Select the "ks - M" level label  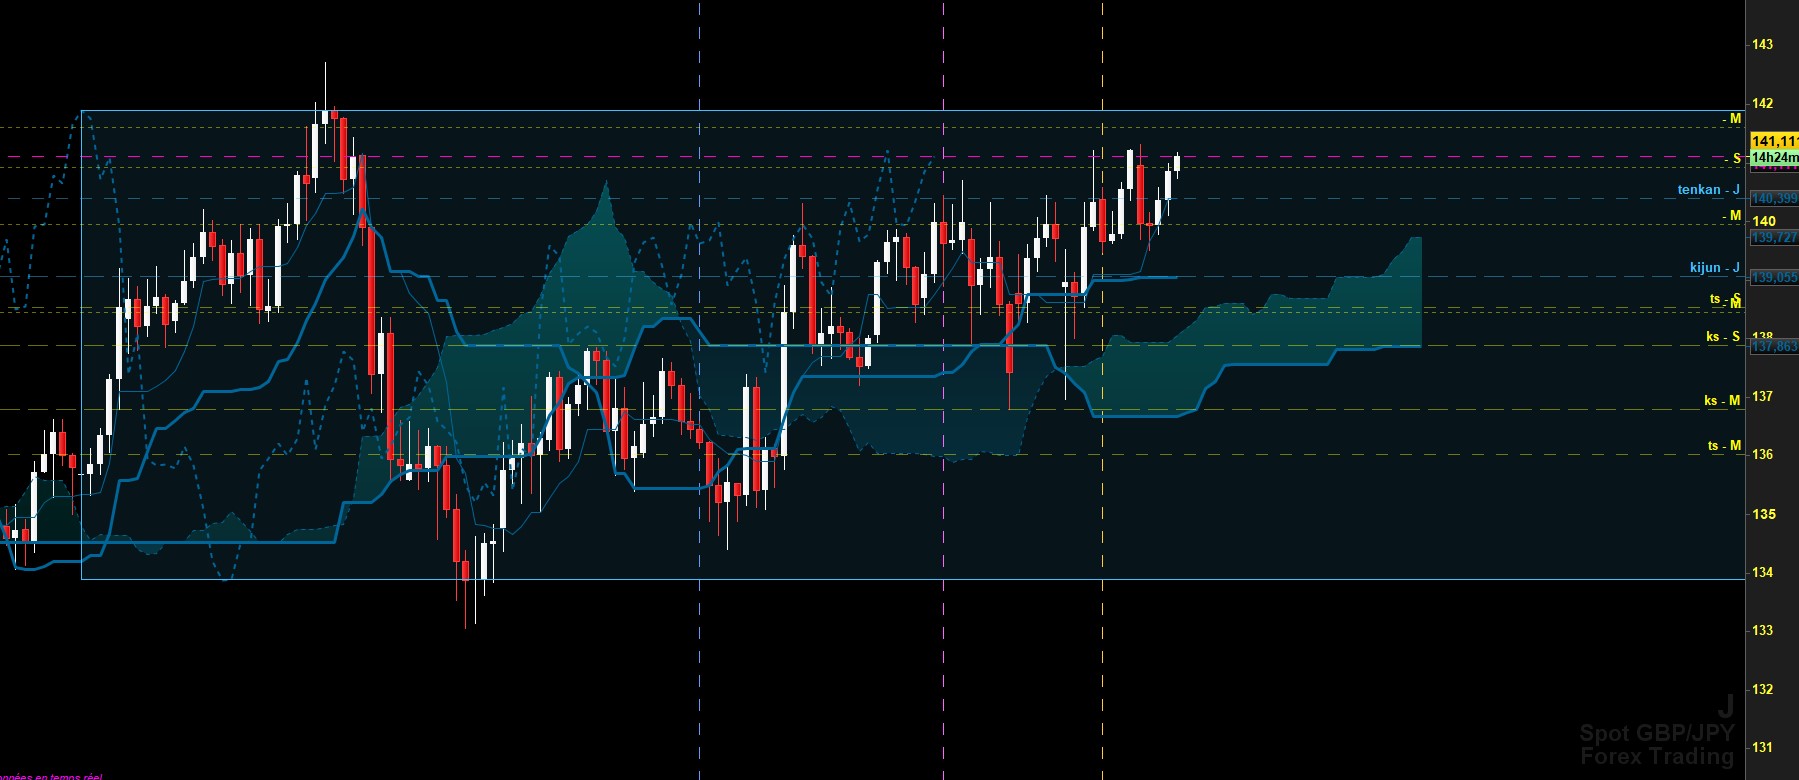click(1722, 400)
